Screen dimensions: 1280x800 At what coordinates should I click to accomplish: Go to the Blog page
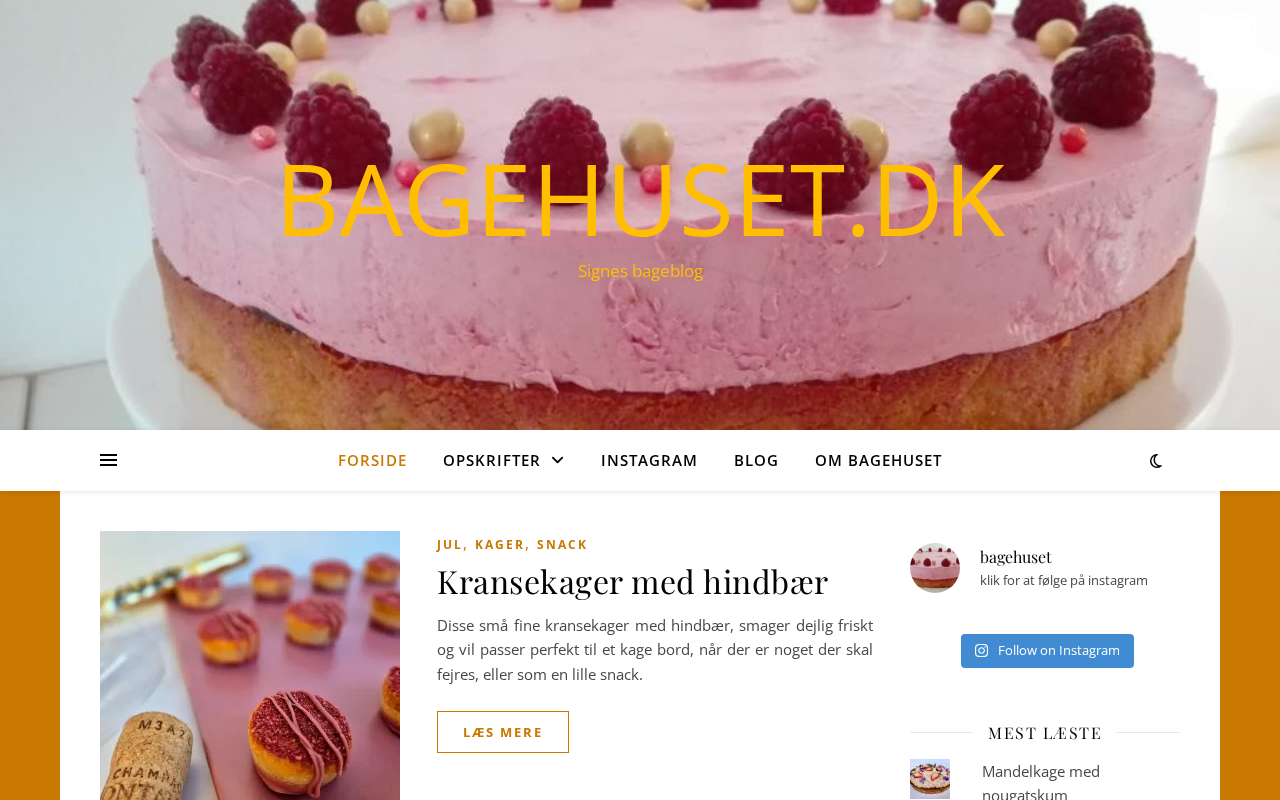click(x=756, y=460)
